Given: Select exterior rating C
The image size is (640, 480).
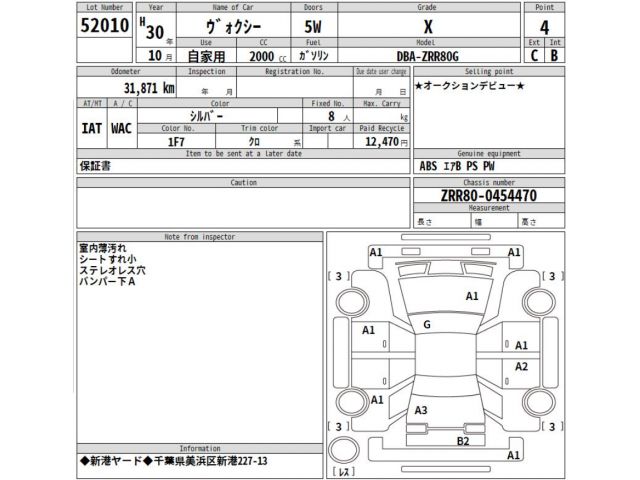Looking at the screenshot, I should [534, 56].
